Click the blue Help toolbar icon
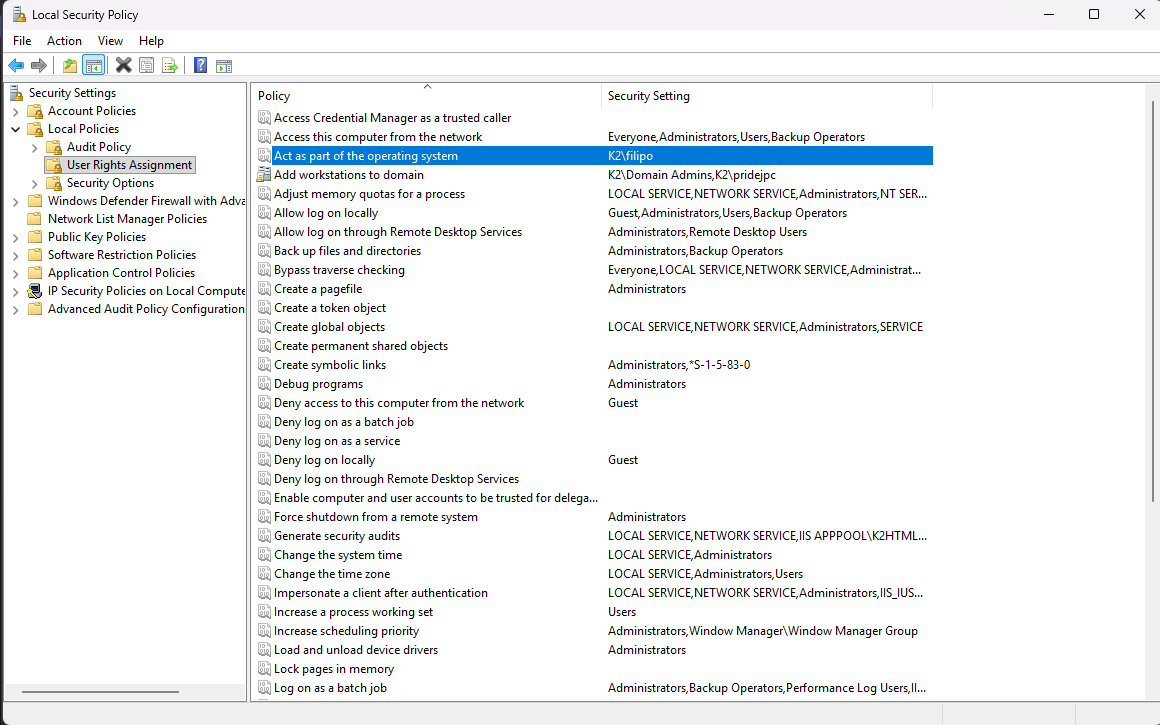This screenshot has height=725, width=1160. pyautogui.click(x=201, y=66)
